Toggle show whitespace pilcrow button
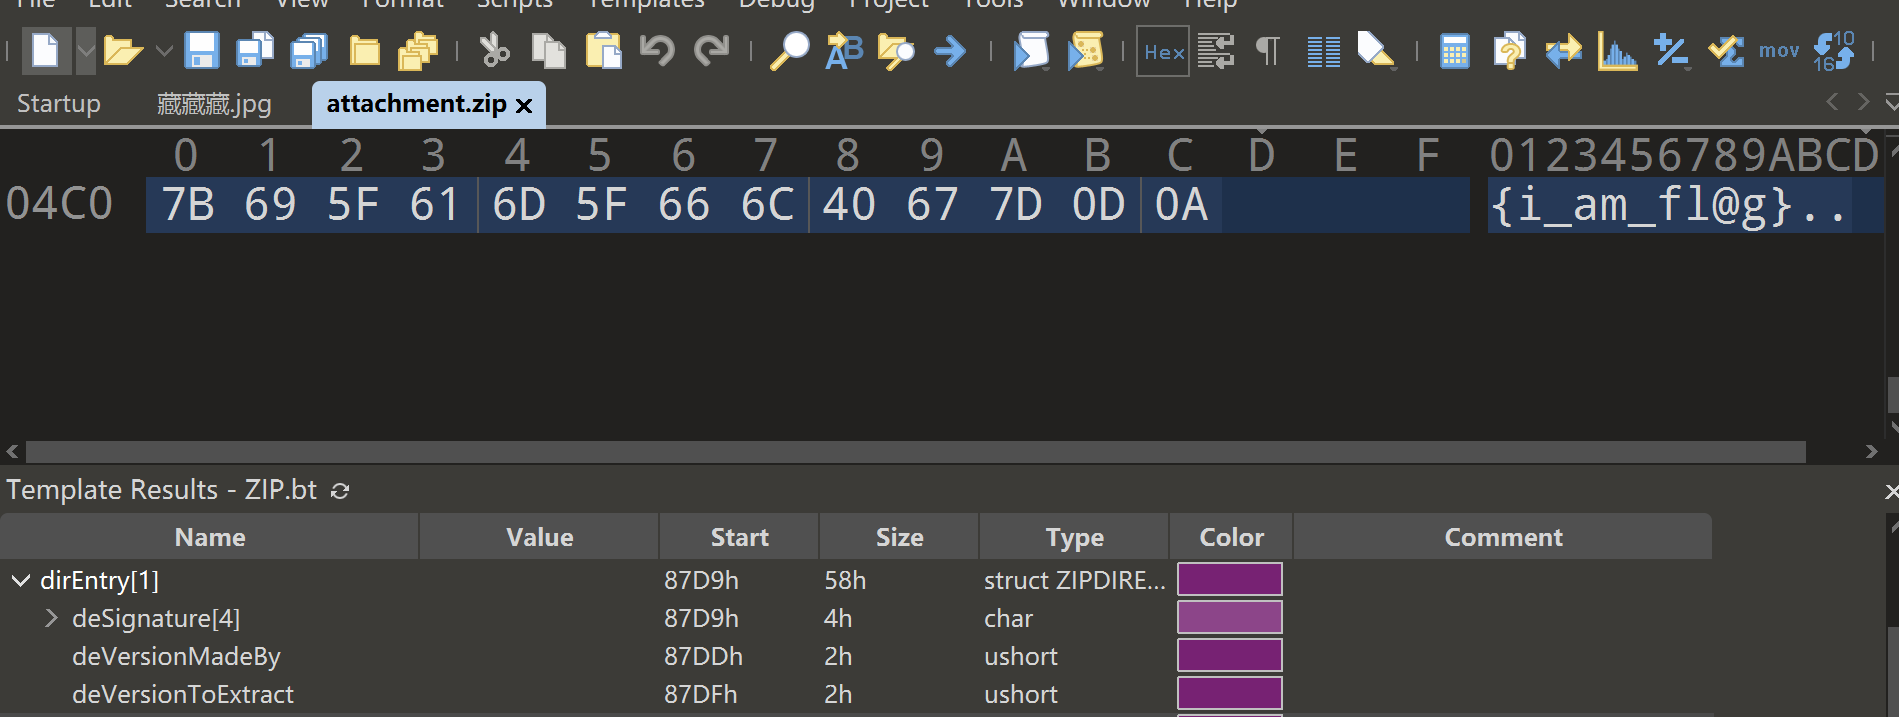 coord(1267,50)
